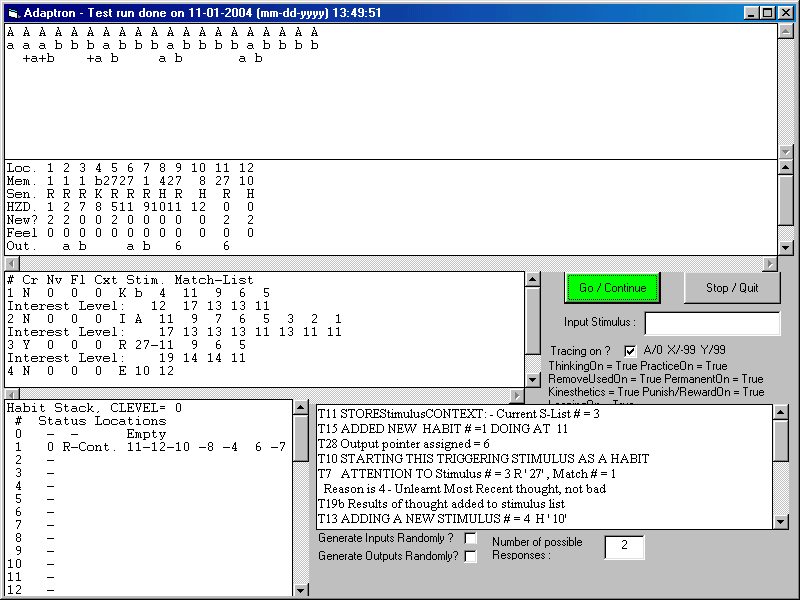800x600 pixels.
Task: Select the 'T13 ADDING A NEW STIMULUS' line
Action: 442,519
